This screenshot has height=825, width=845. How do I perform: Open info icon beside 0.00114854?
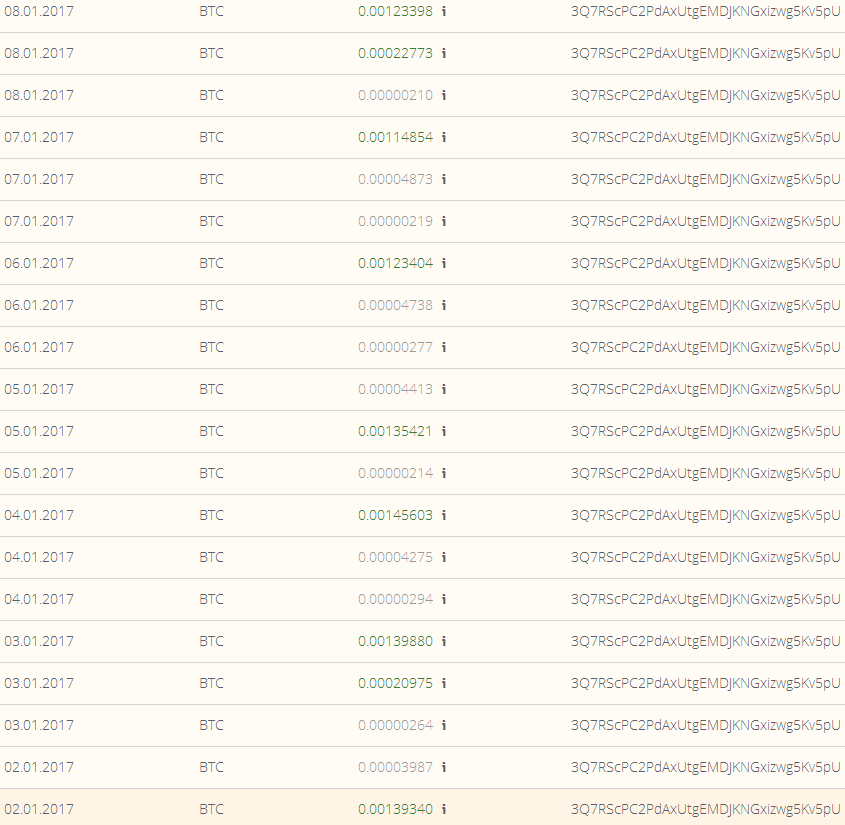(x=444, y=137)
